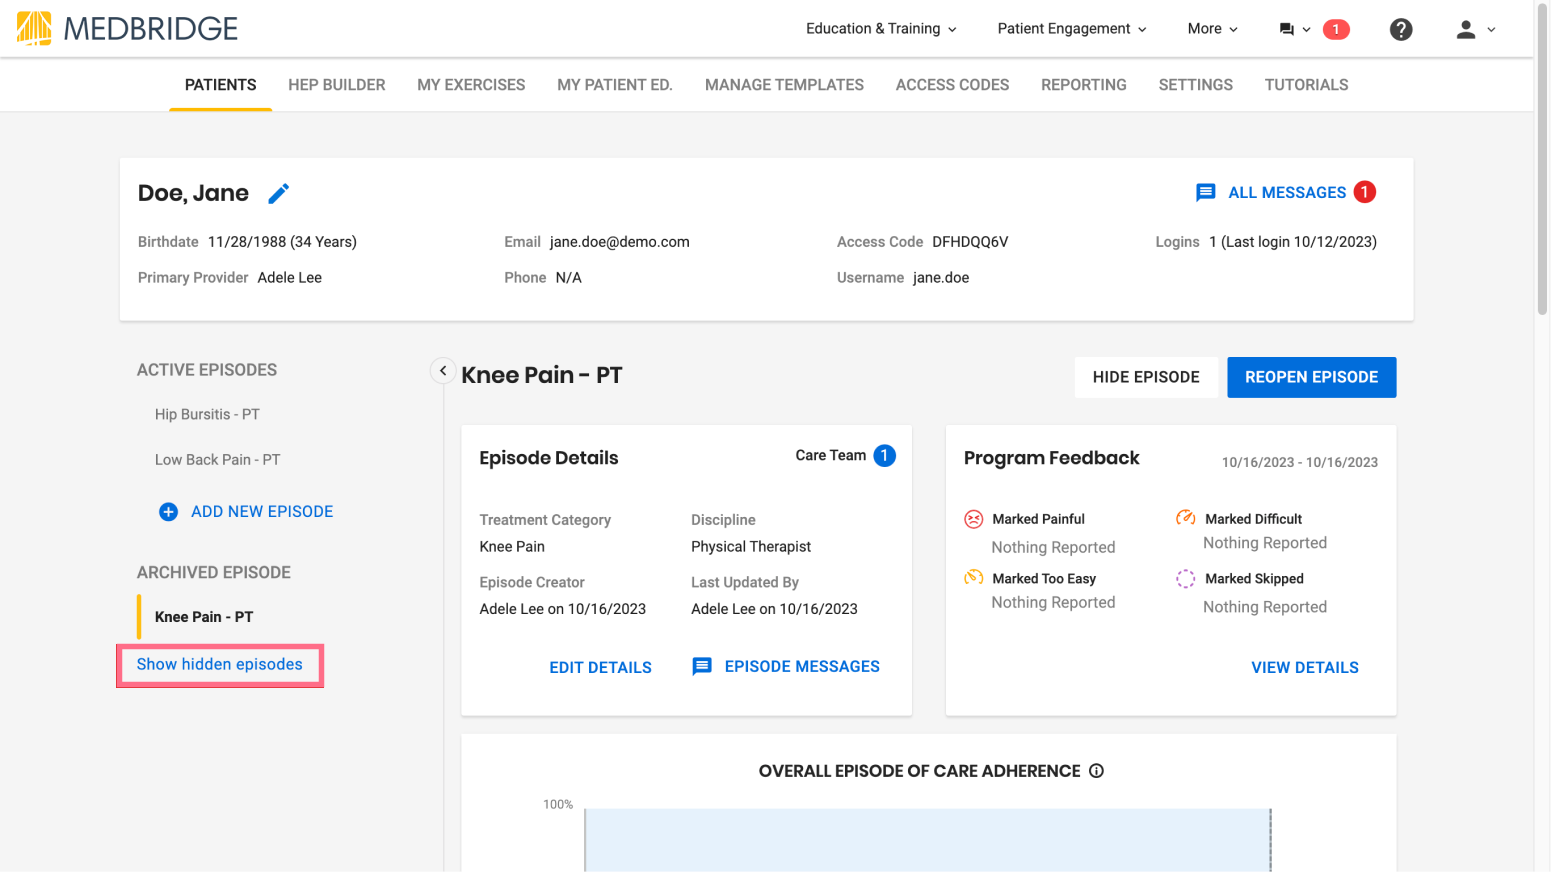
Task: Click the Add New Episode link
Action: (x=262, y=512)
